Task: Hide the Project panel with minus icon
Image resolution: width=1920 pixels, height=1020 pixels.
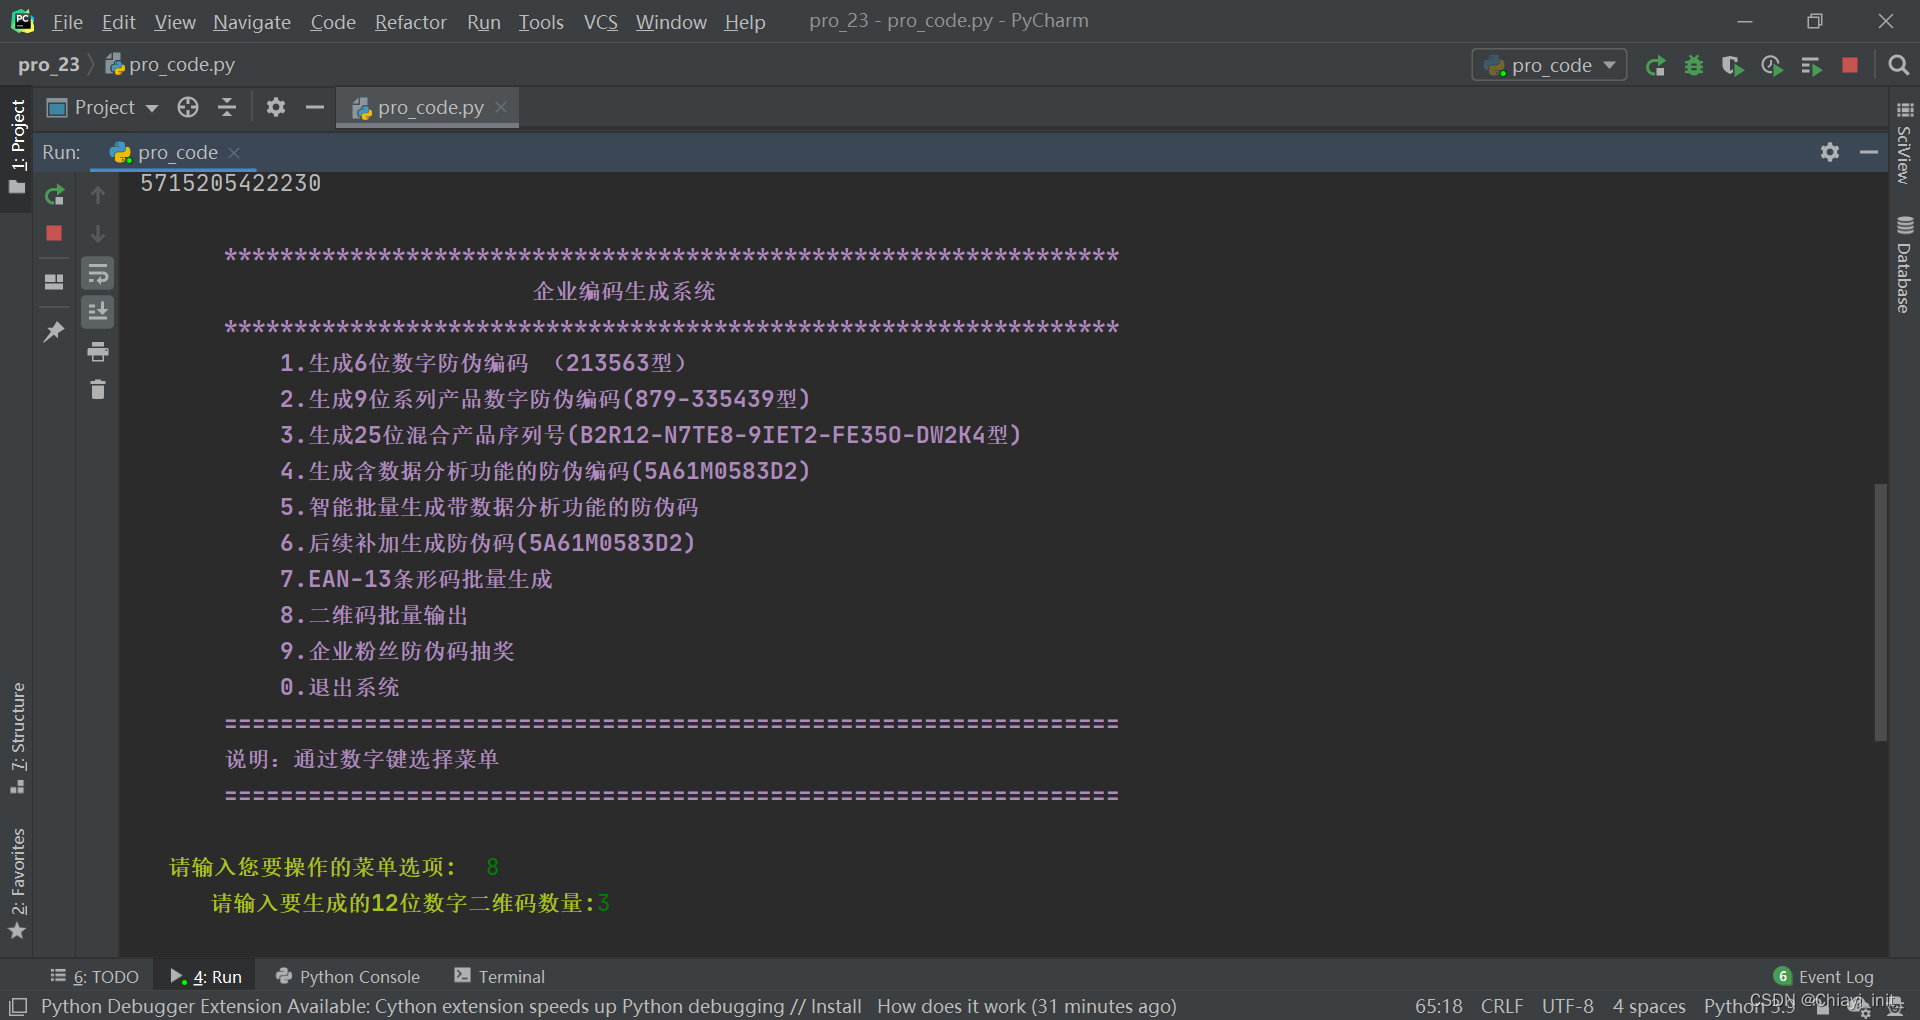Action: [x=315, y=107]
